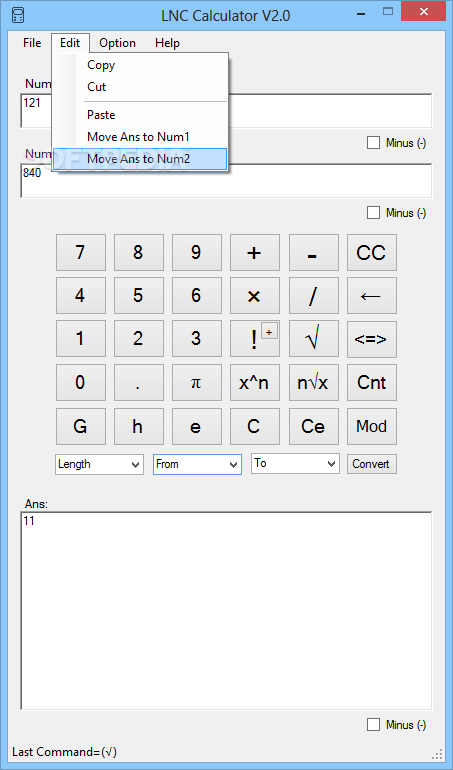This screenshot has width=453, height=770.
Task: Open the To unit dropdown
Action: 295,464
